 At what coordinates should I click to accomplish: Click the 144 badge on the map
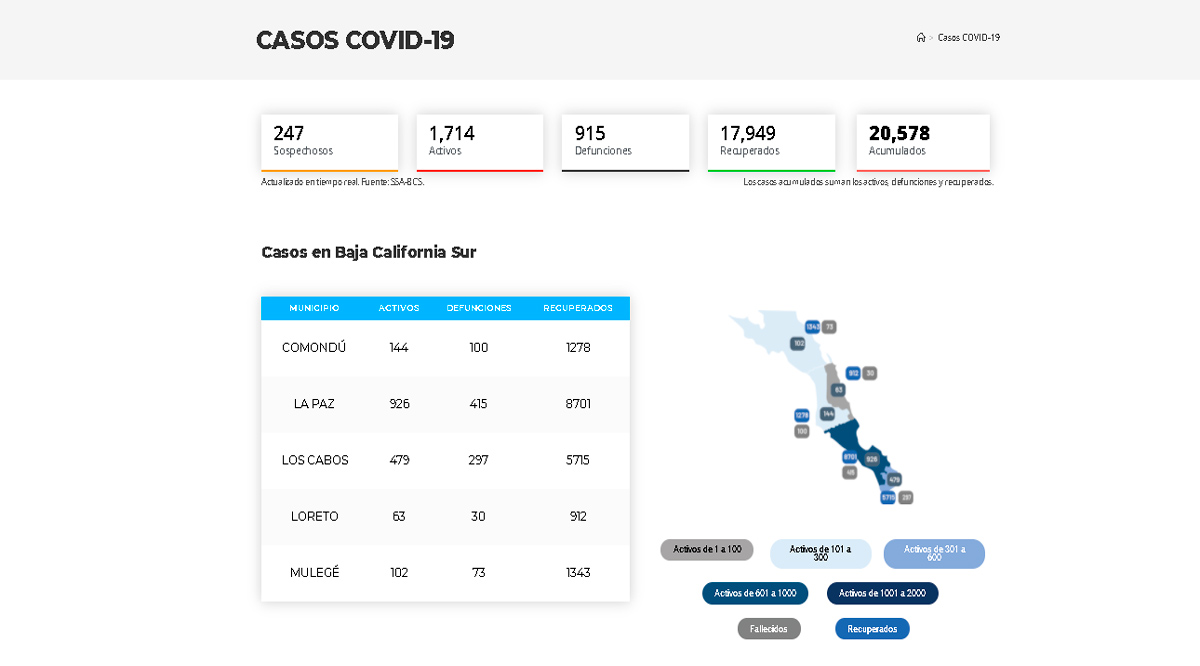[828, 414]
